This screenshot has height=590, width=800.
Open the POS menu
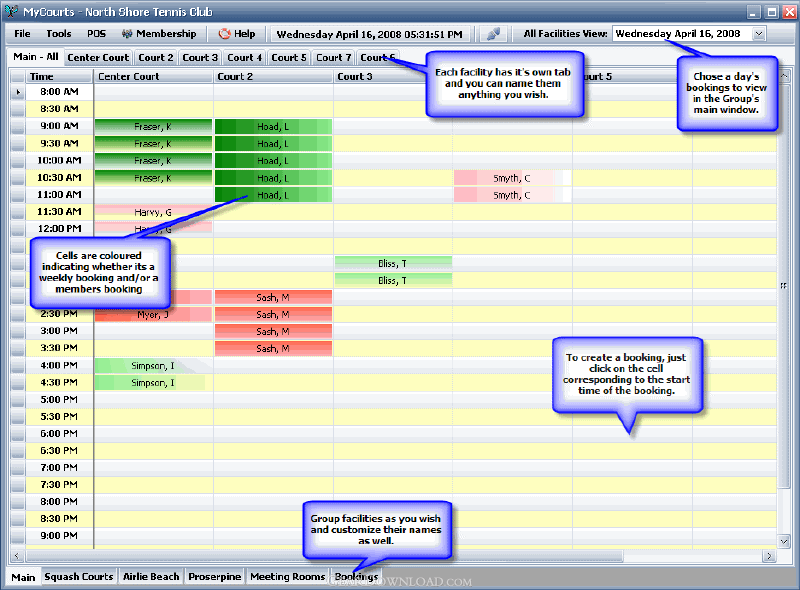coord(96,34)
